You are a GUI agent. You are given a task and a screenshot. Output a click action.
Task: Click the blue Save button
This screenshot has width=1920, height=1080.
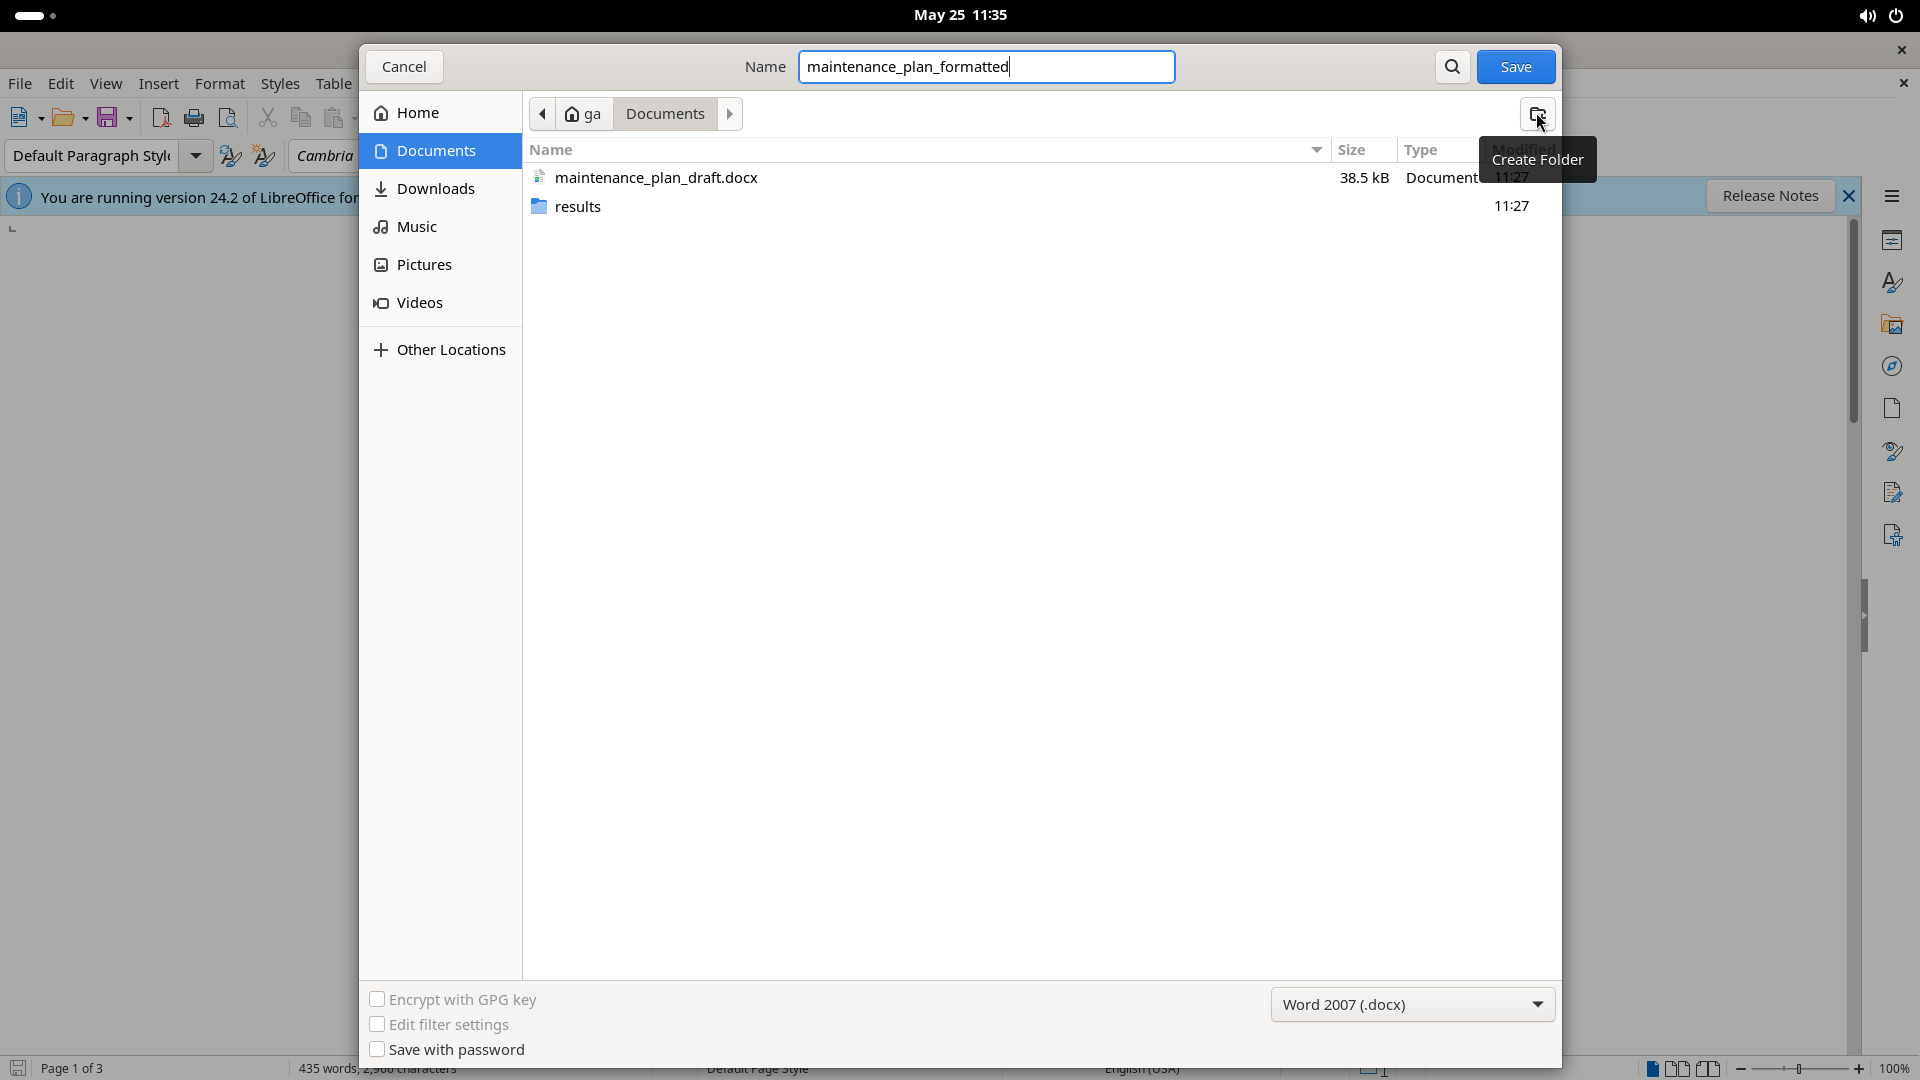pos(1516,67)
